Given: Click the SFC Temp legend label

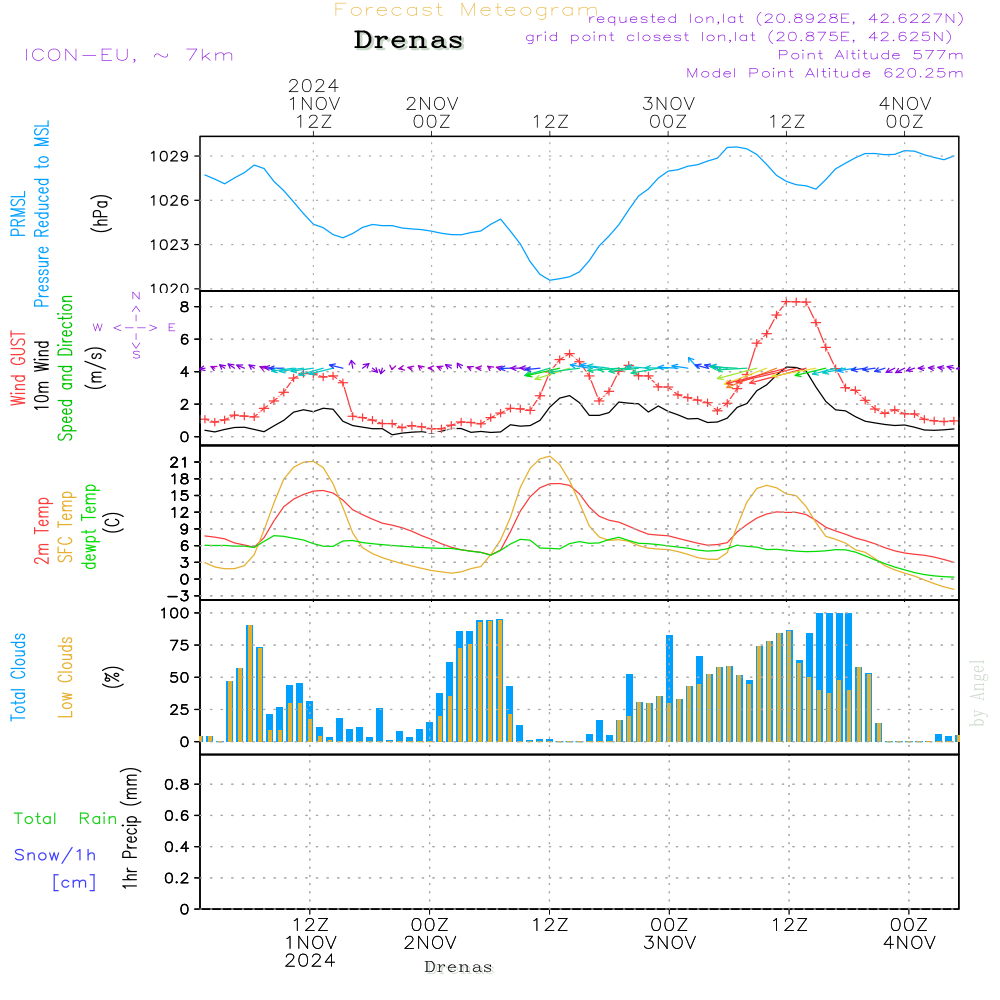Looking at the screenshot, I should [x=65, y=527].
